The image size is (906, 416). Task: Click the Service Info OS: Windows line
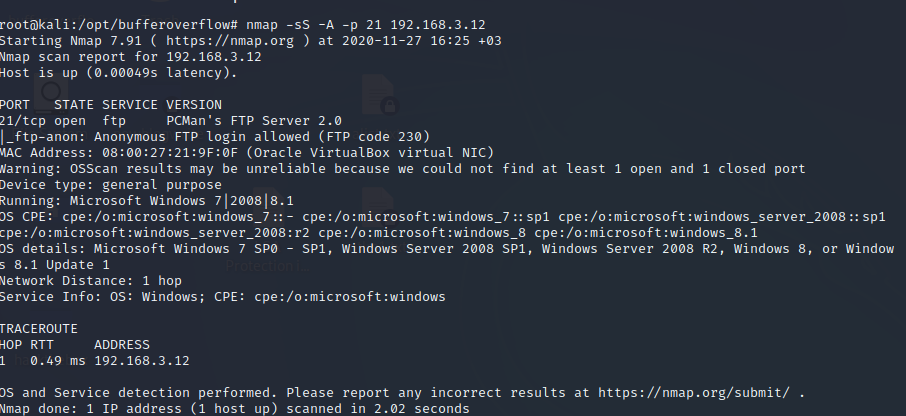pyautogui.click(x=222, y=297)
